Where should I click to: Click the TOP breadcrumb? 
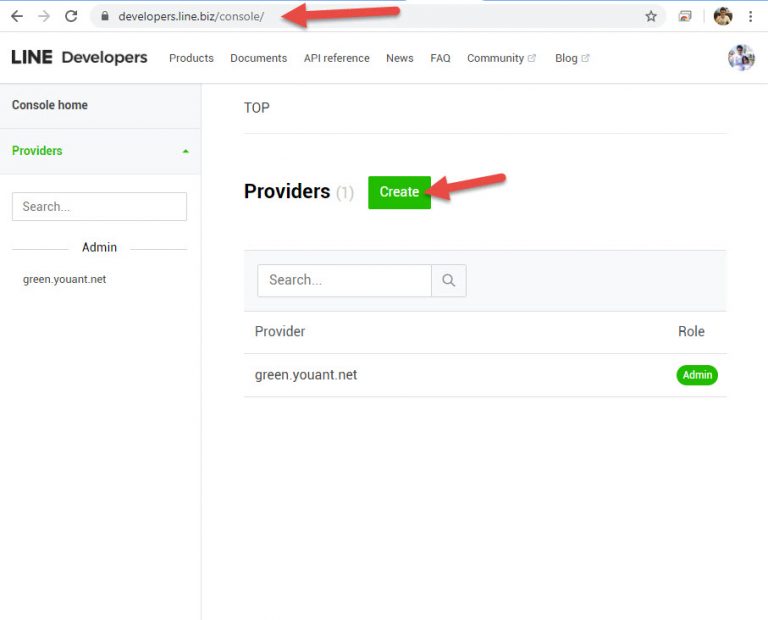[257, 108]
